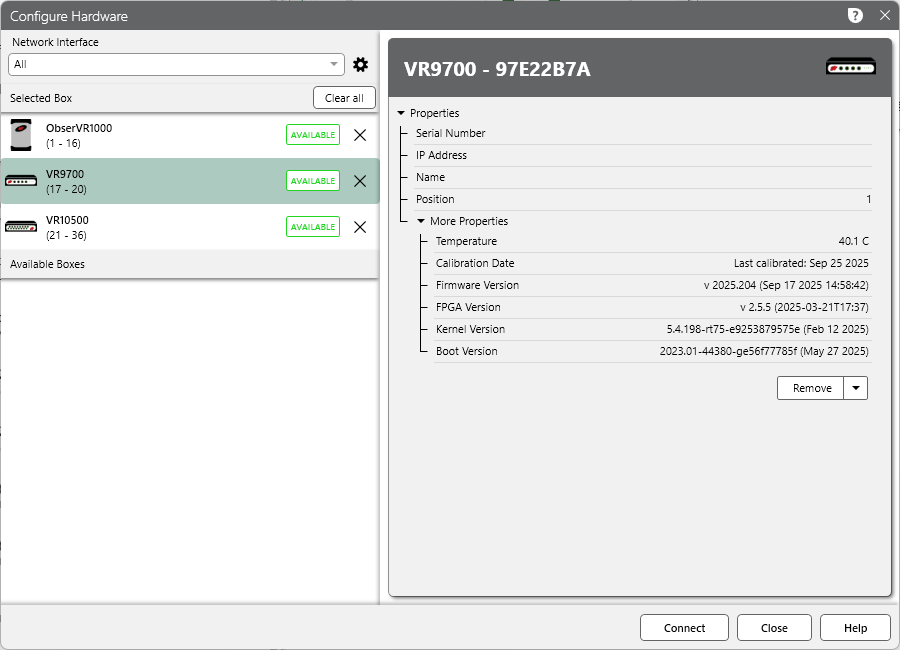The image size is (900, 650).
Task: Click the VR9700 header device image
Action: [851, 68]
